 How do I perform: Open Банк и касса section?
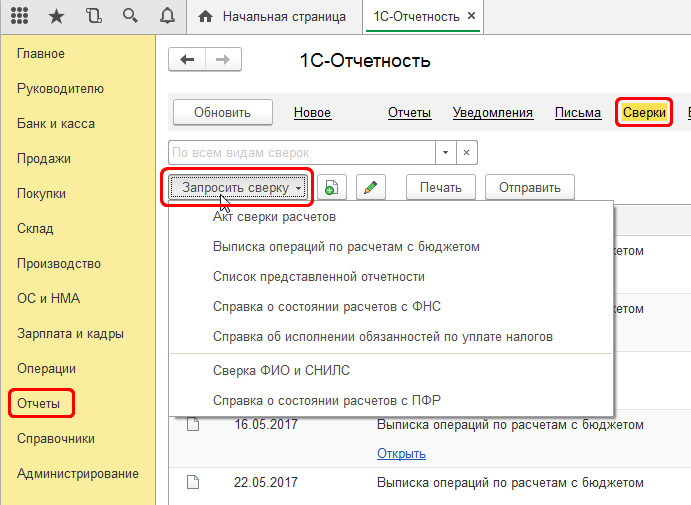click(56, 124)
